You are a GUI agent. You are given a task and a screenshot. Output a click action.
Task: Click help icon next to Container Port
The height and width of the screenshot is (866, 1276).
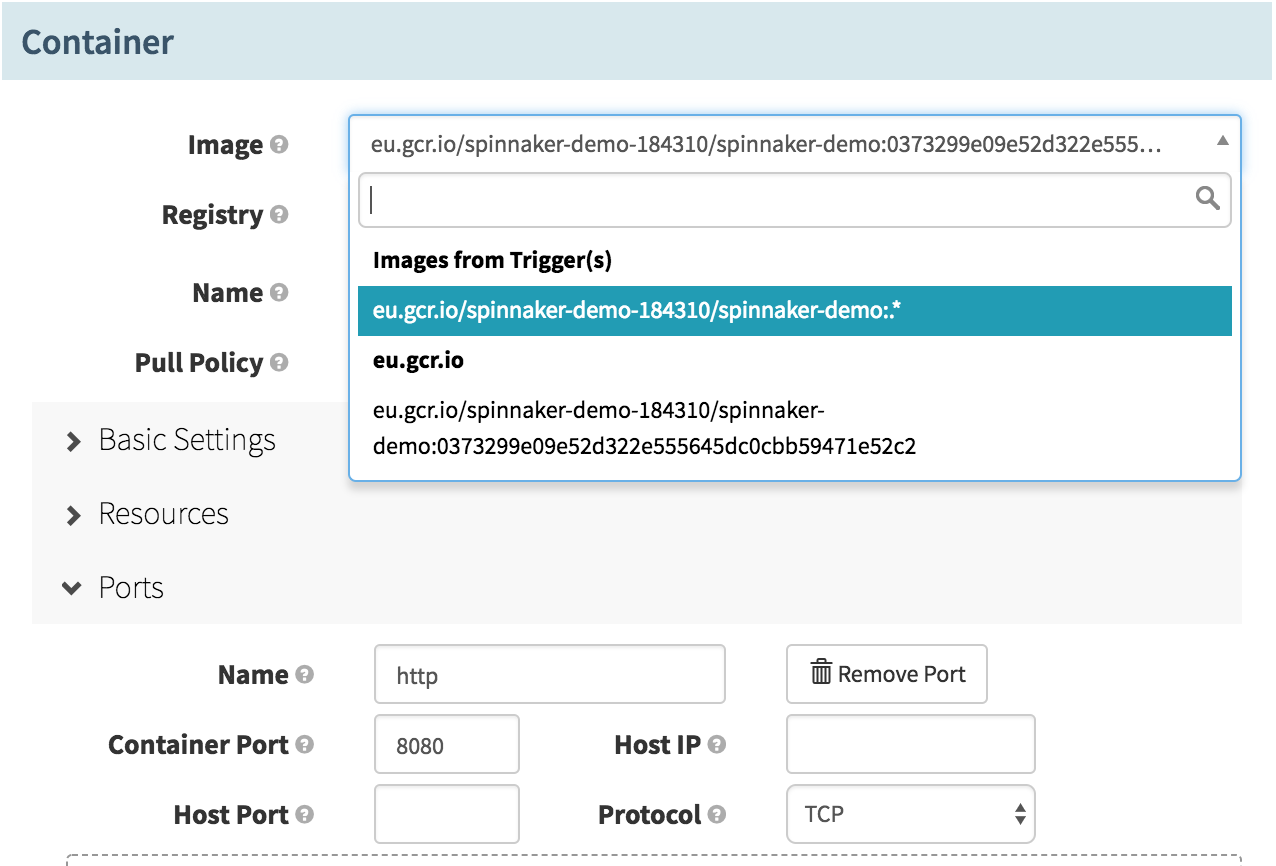tap(305, 745)
